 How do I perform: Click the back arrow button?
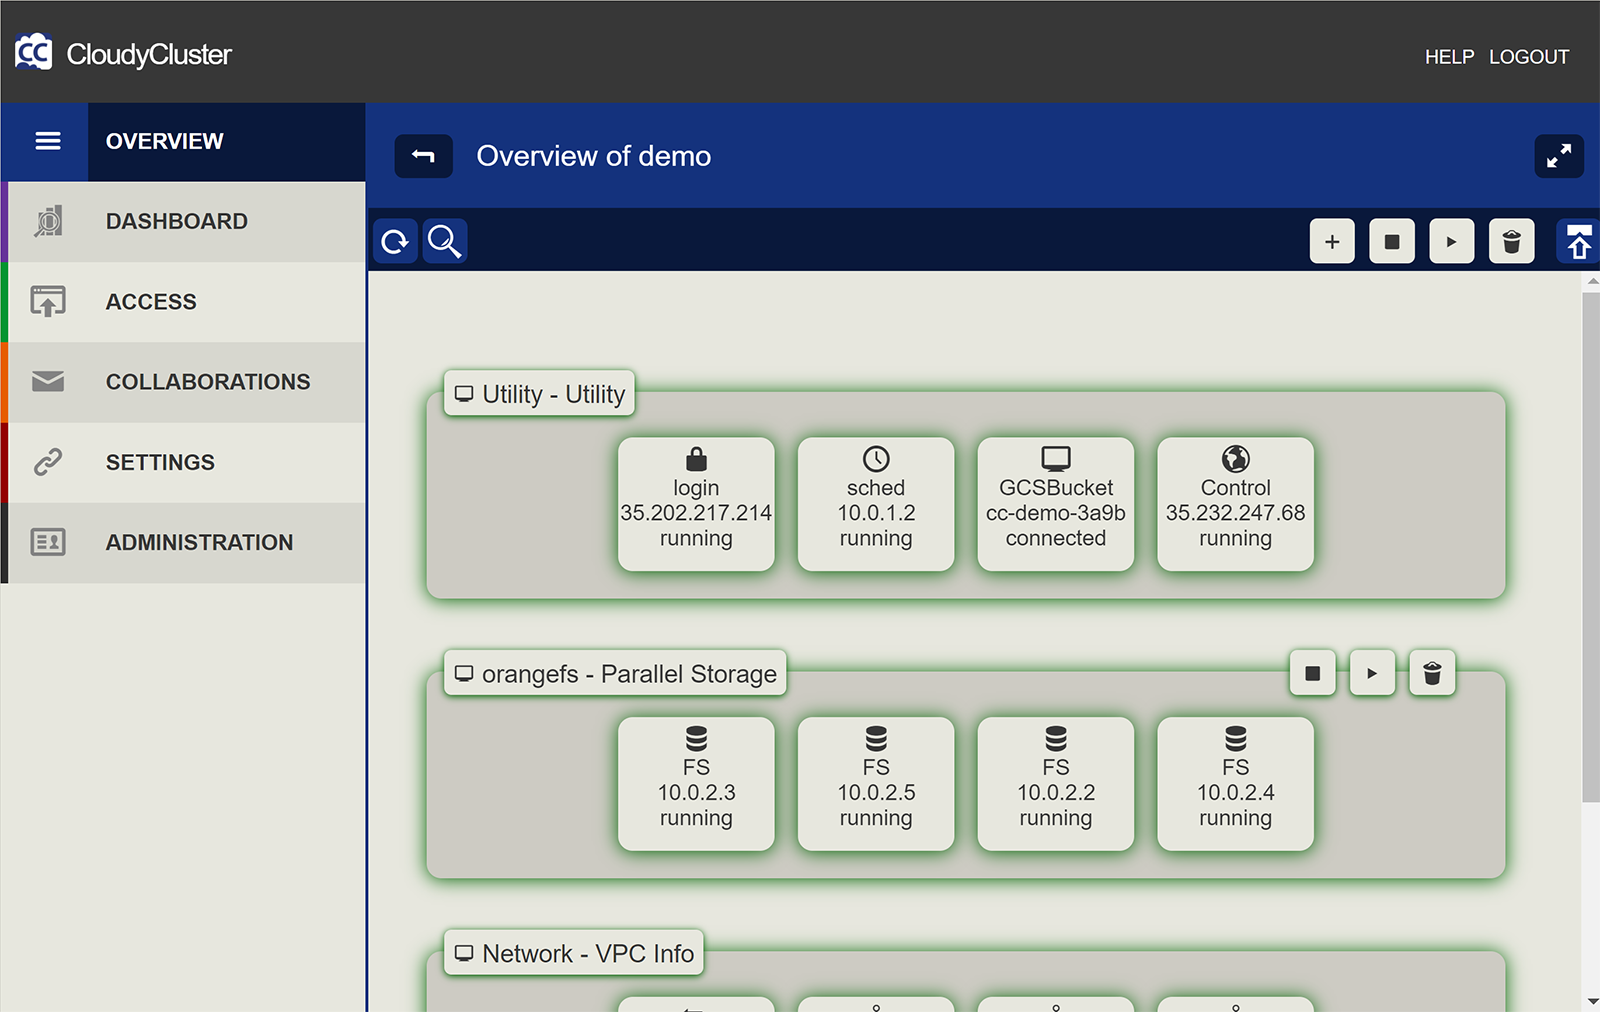423,156
